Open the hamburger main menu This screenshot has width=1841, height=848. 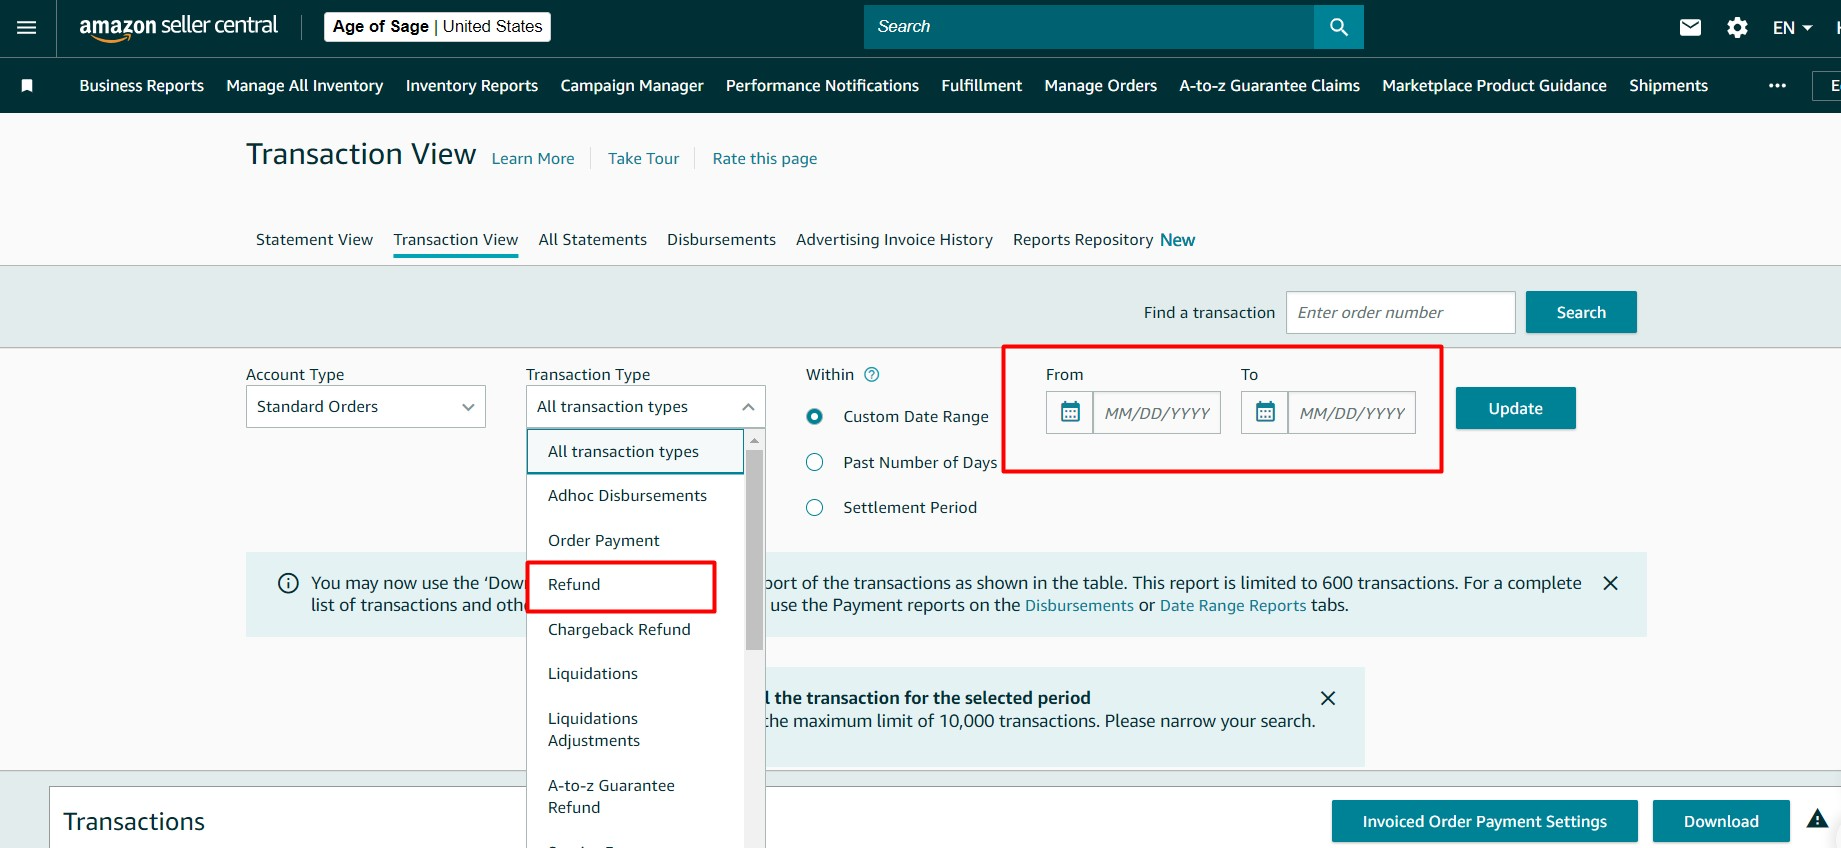pyautogui.click(x=27, y=27)
